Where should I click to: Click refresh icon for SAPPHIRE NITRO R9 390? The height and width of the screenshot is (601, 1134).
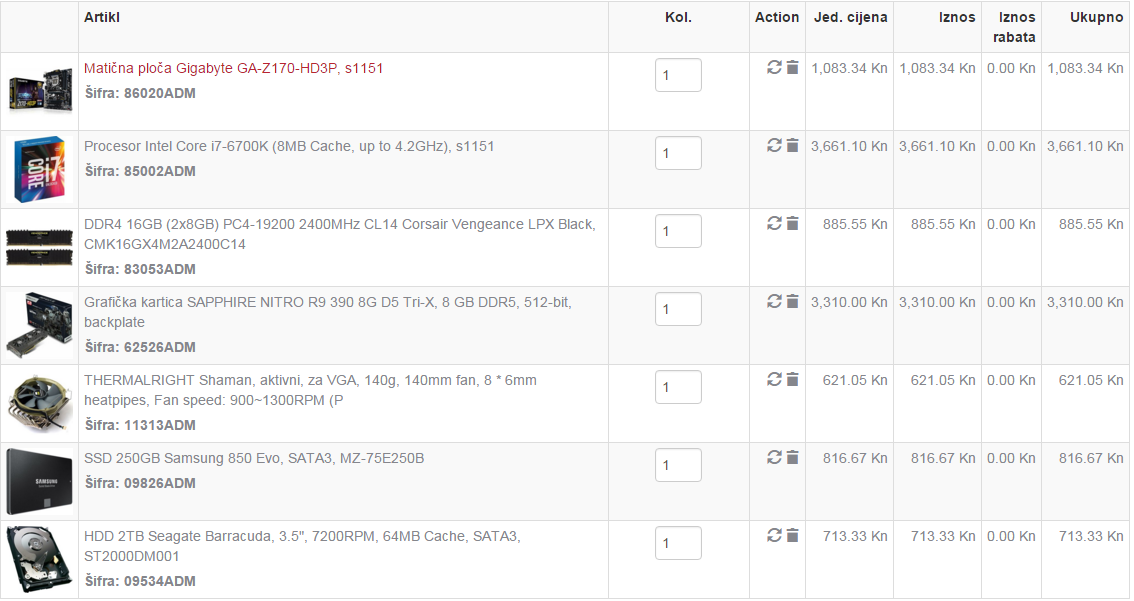pos(774,301)
